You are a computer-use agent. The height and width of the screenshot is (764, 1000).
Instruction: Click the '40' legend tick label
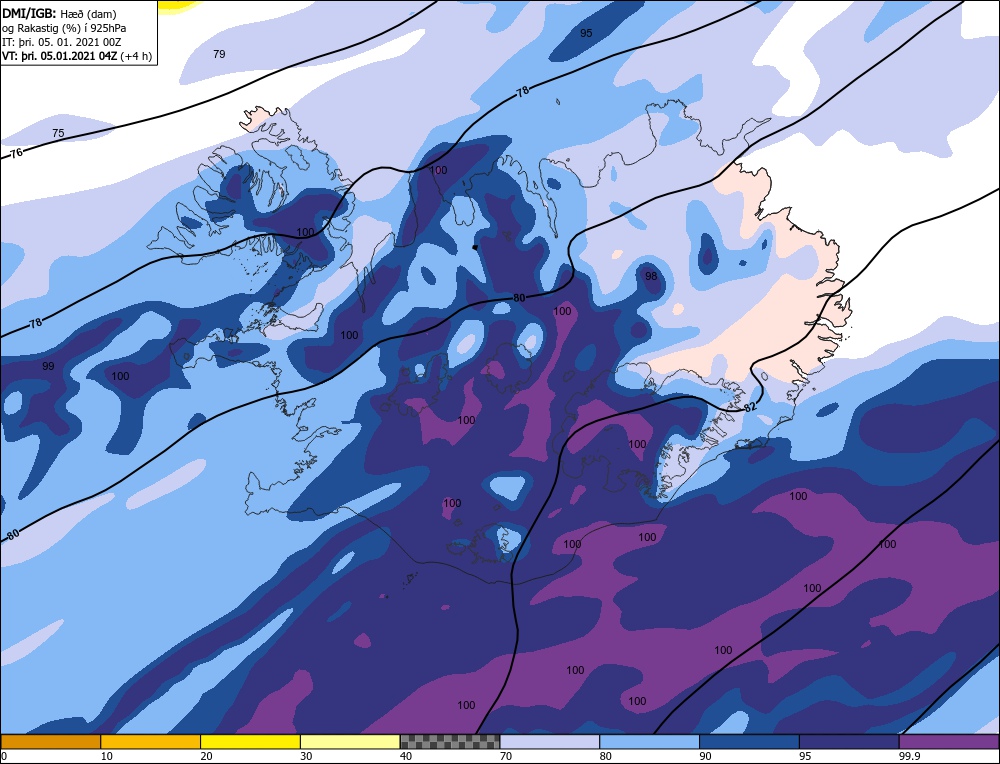(406, 756)
